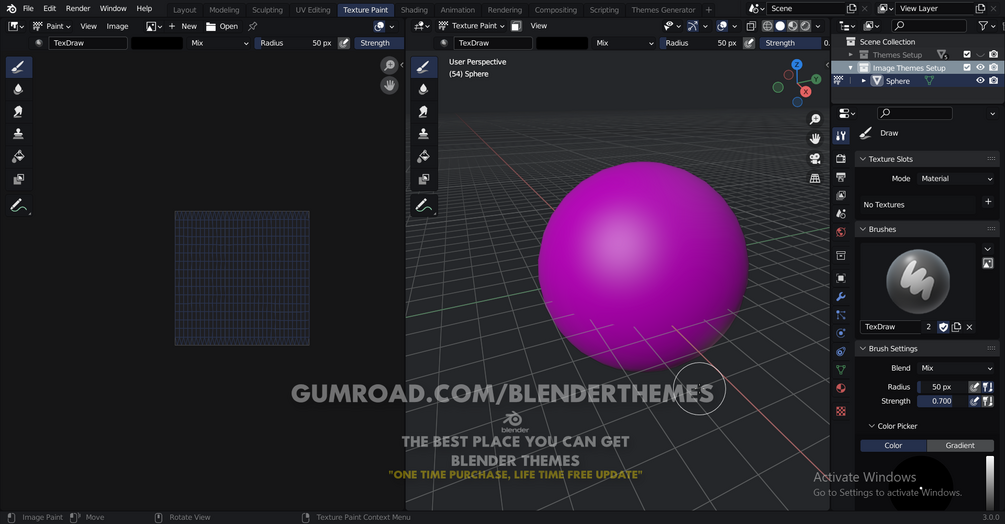Viewport: 1005px width, 524px height.
Task: Open File menu
Action: (x=28, y=8)
